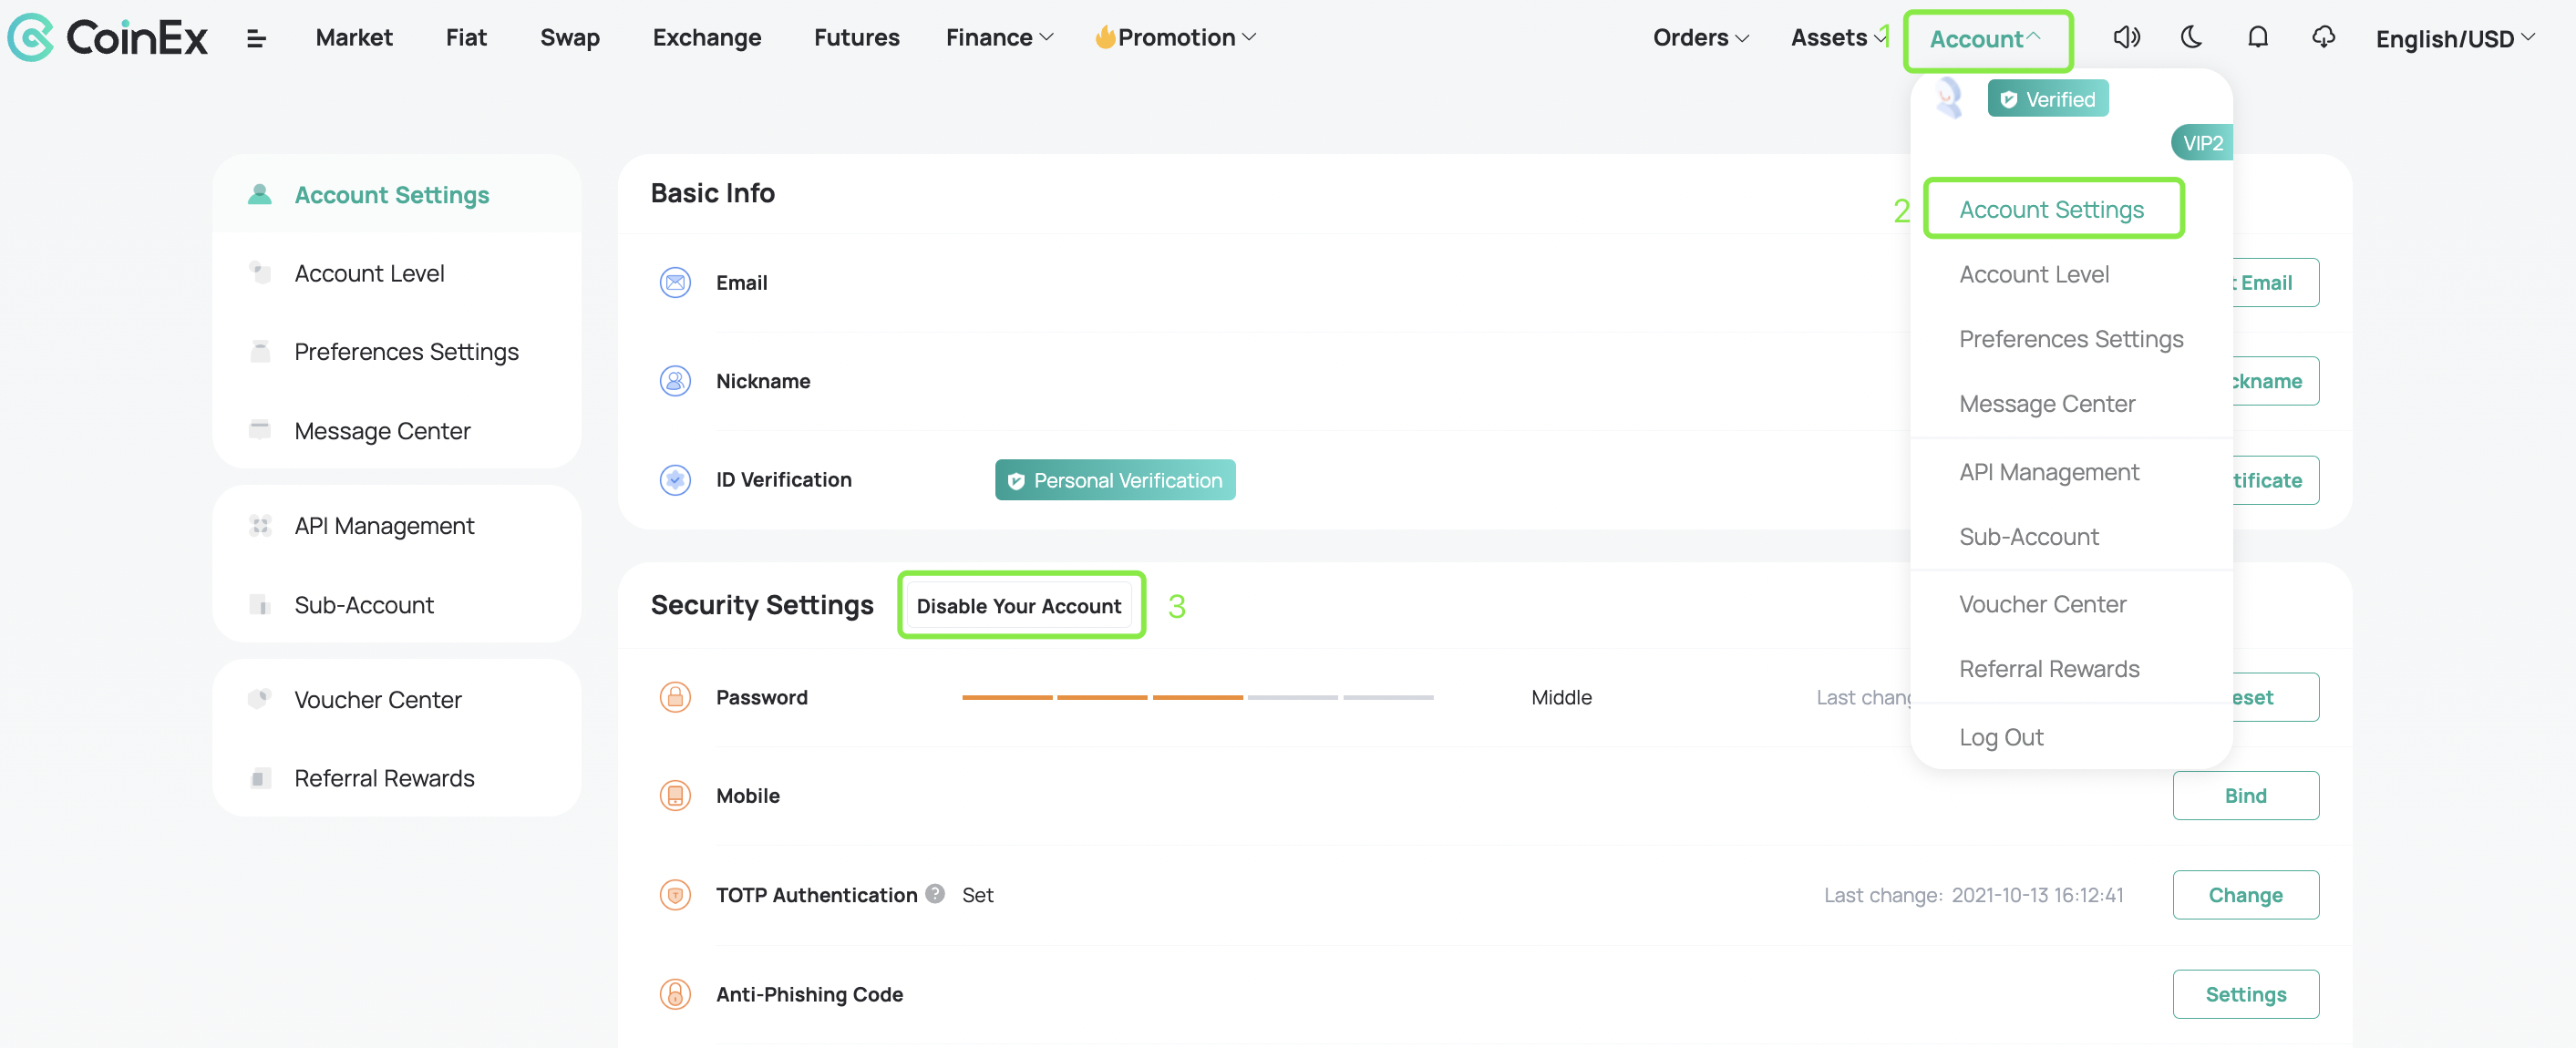Open the hamburger menu next to logo

click(x=256, y=39)
